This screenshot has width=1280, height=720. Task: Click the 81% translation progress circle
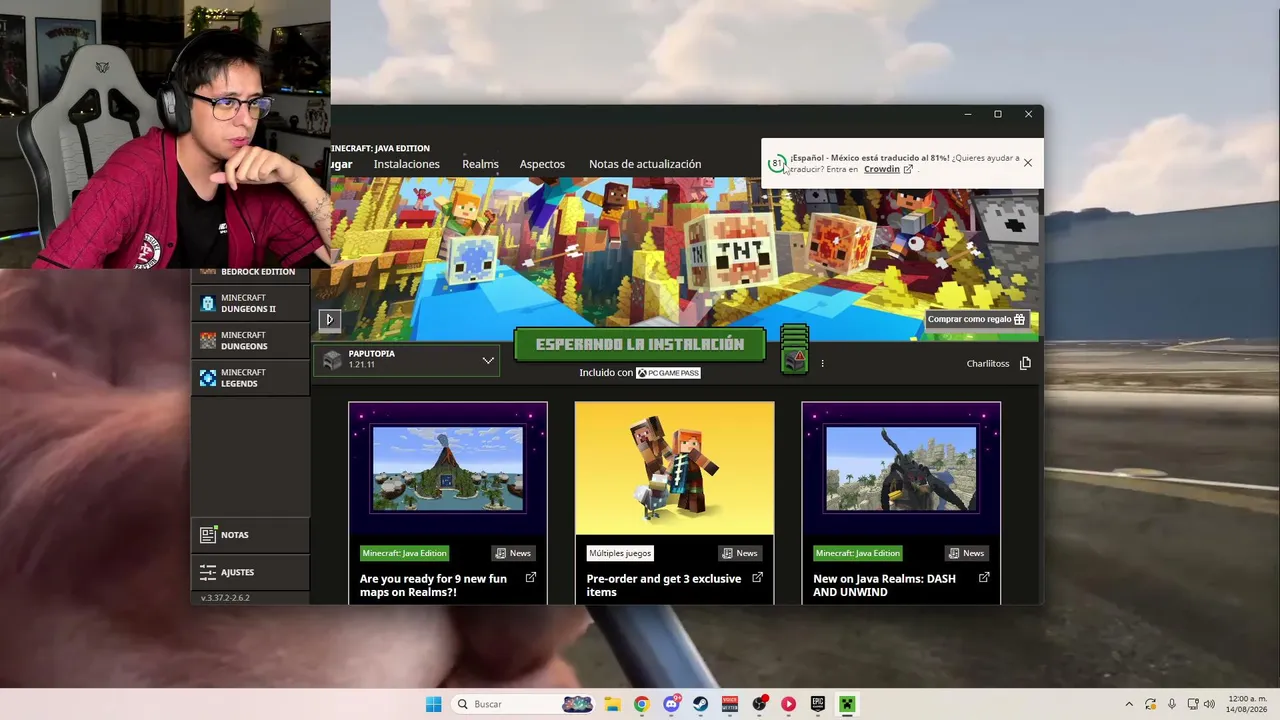(x=777, y=164)
